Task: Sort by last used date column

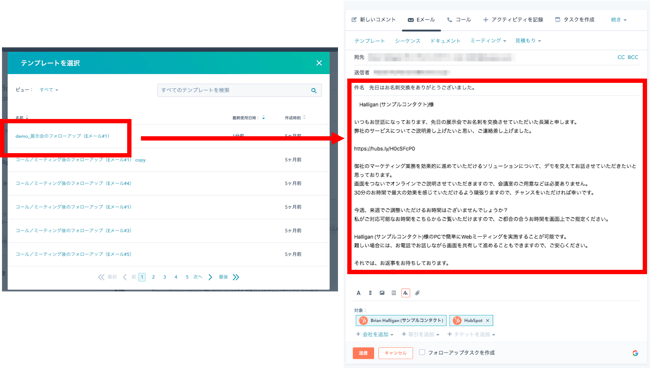Action: pos(248,118)
